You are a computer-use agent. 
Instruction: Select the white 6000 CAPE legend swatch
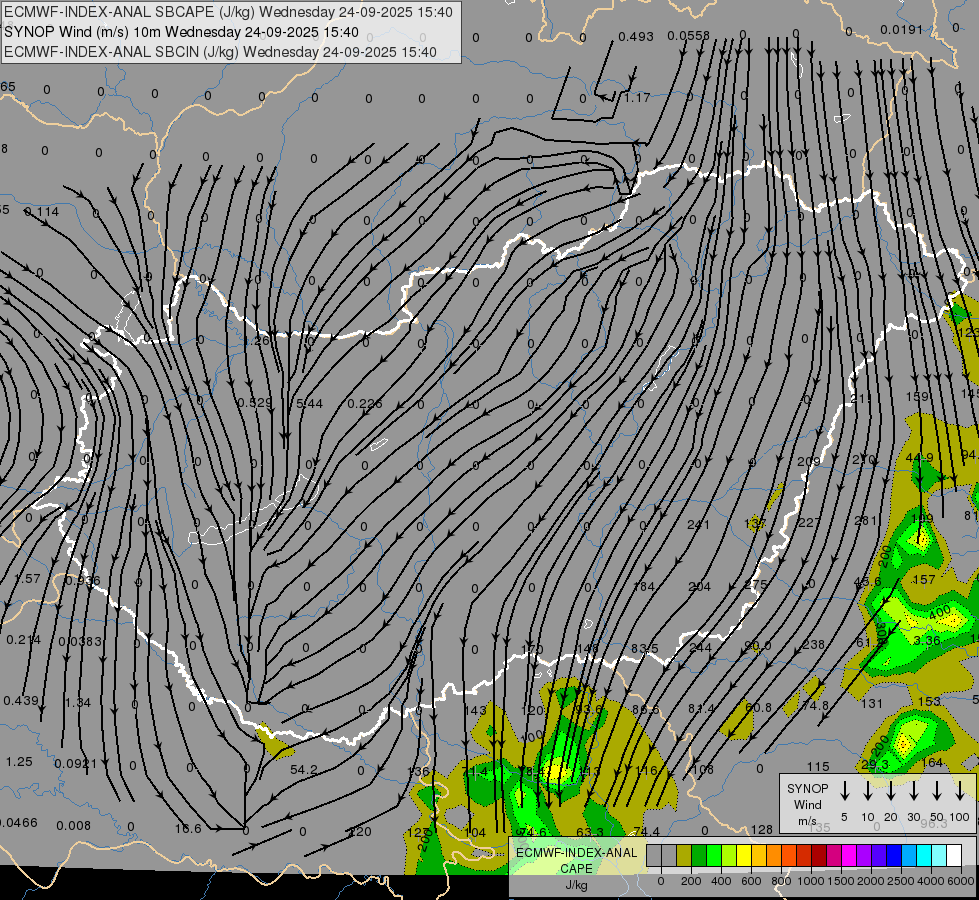click(953, 856)
